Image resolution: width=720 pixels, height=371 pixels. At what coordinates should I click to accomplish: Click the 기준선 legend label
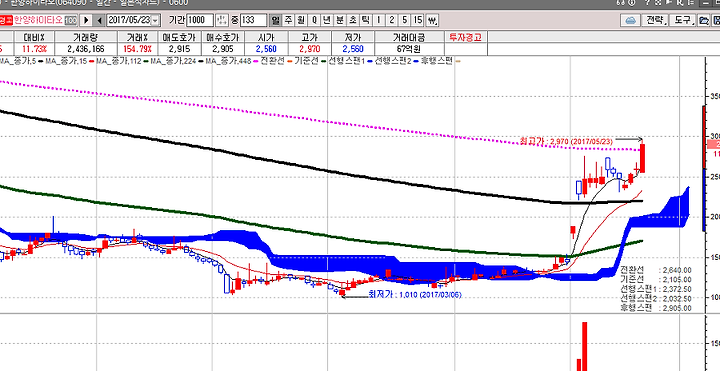[306, 61]
